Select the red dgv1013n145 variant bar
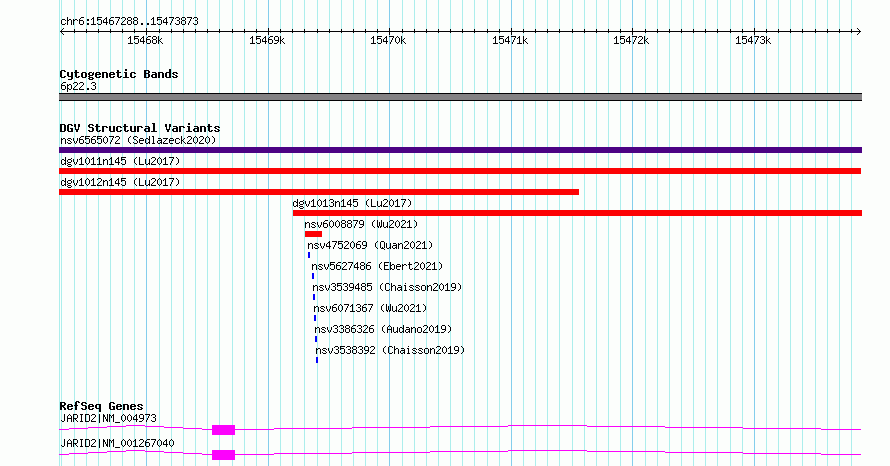Viewport: 890px width, 466px height. (x=577, y=213)
